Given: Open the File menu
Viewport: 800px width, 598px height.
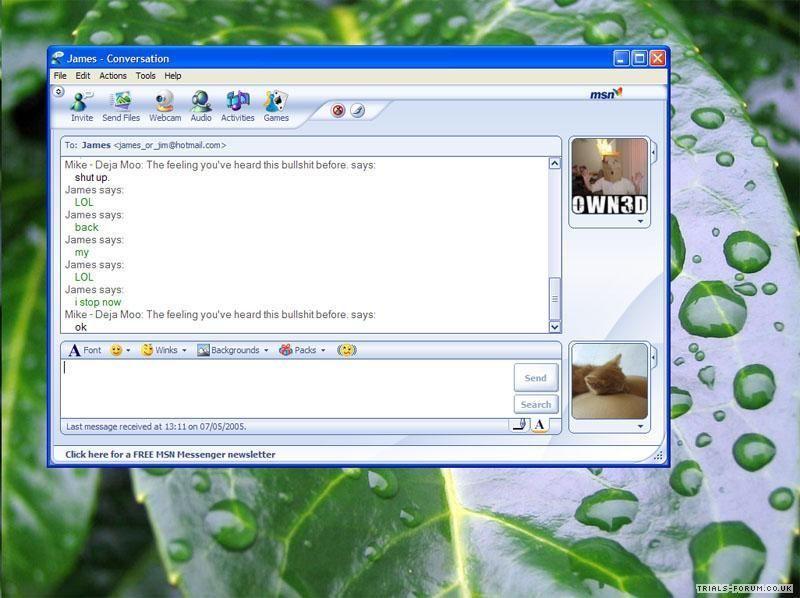Looking at the screenshot, I should click(60, 76).
